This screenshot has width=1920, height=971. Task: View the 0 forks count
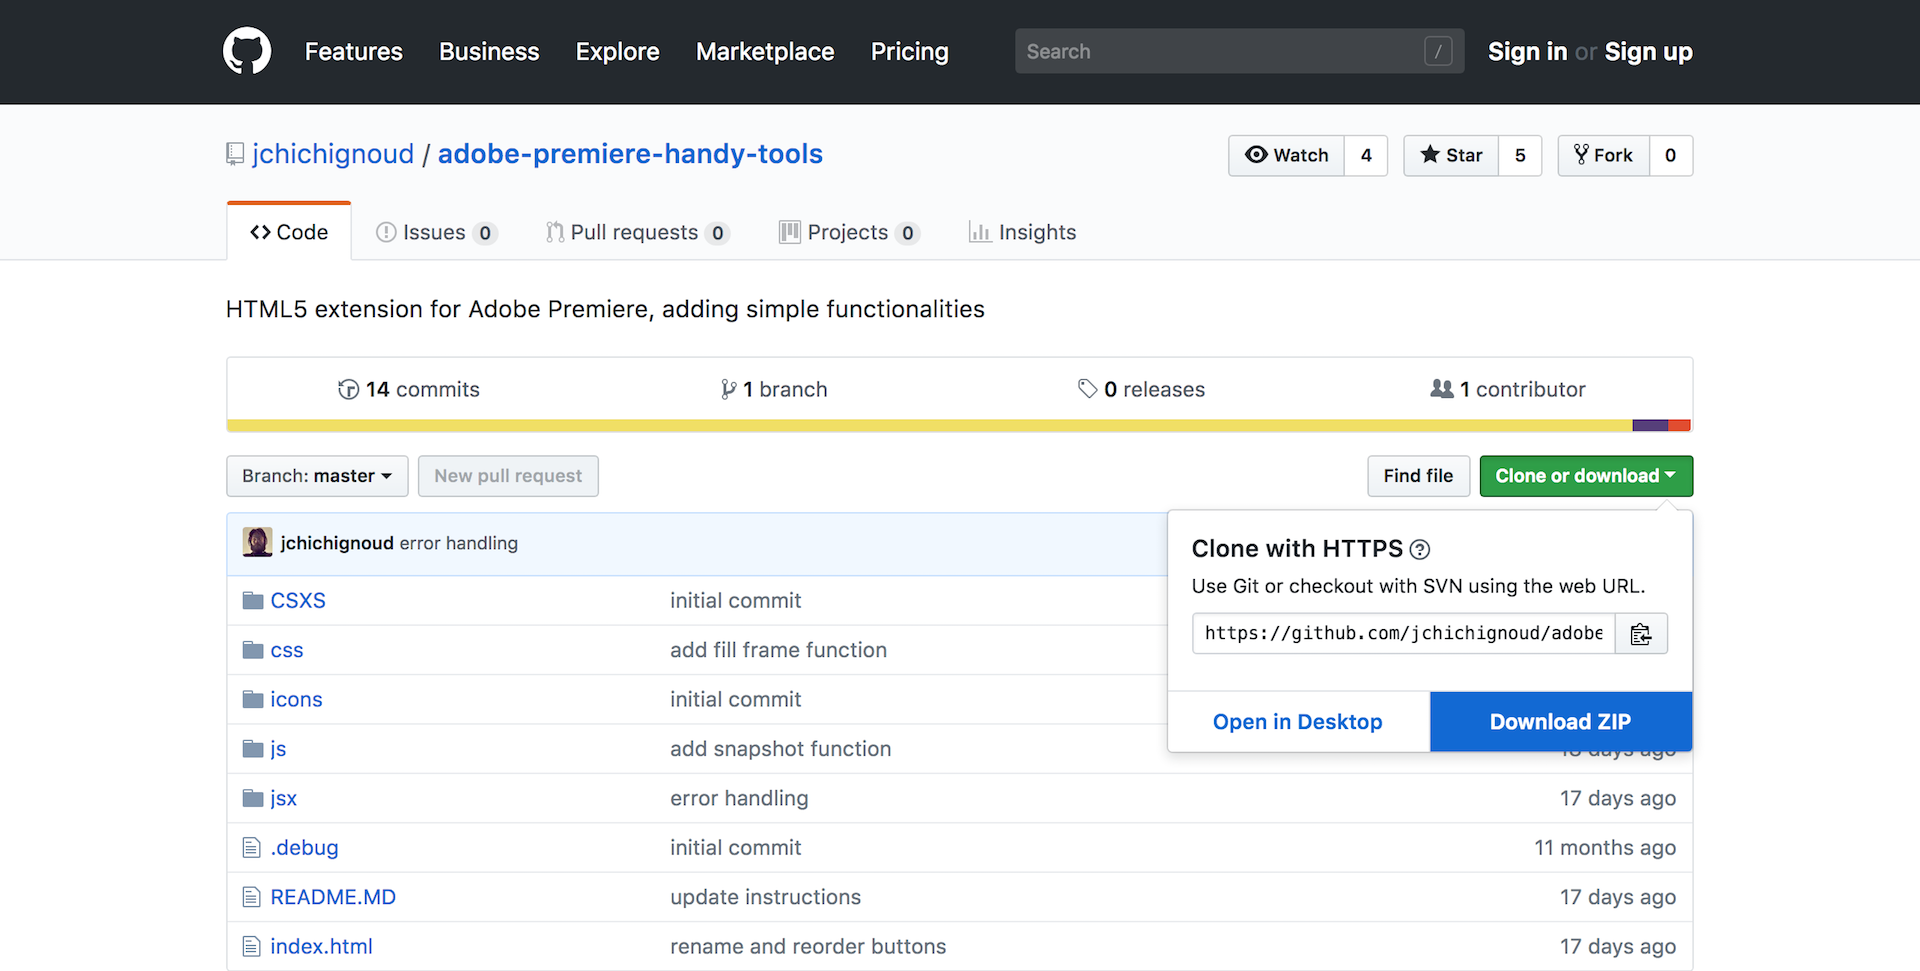click(x=1670, y=155)
